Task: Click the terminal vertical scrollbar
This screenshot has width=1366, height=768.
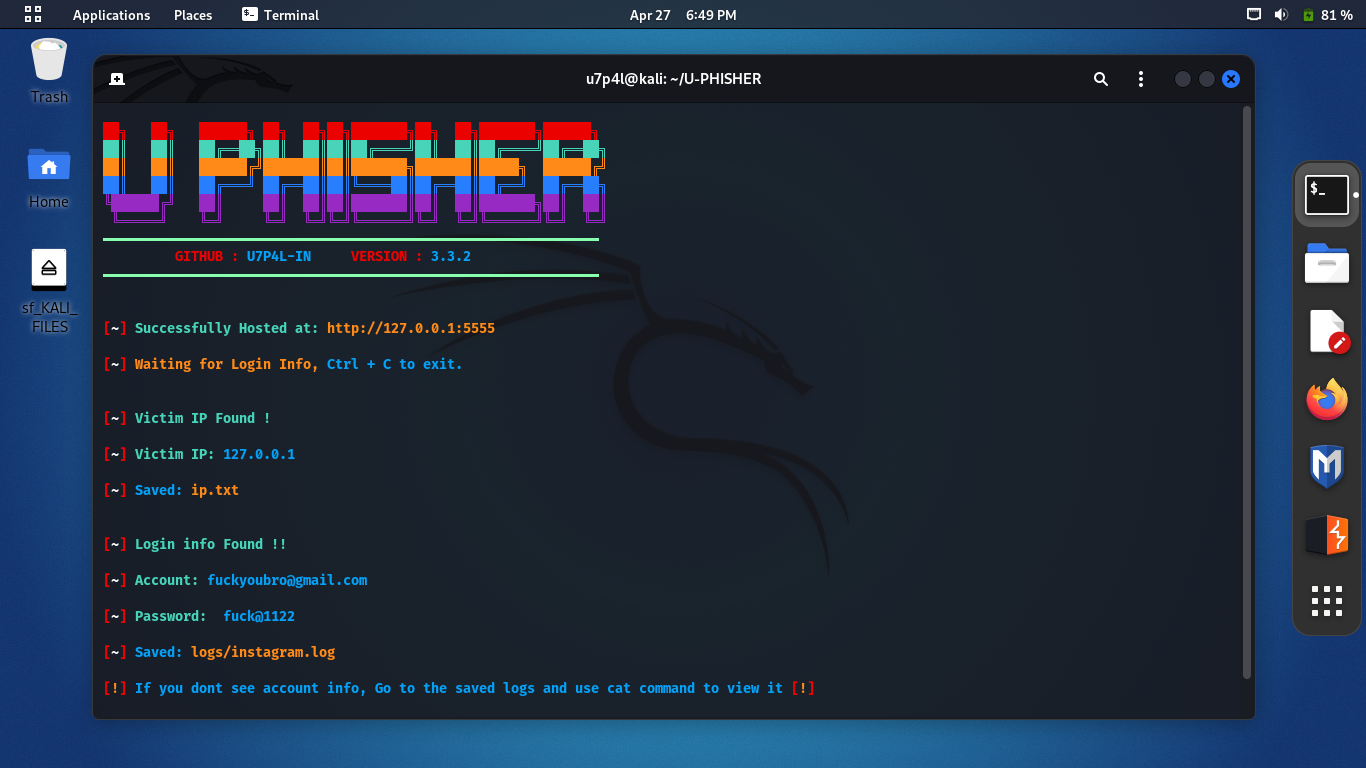Action: tap(1246, 392)
